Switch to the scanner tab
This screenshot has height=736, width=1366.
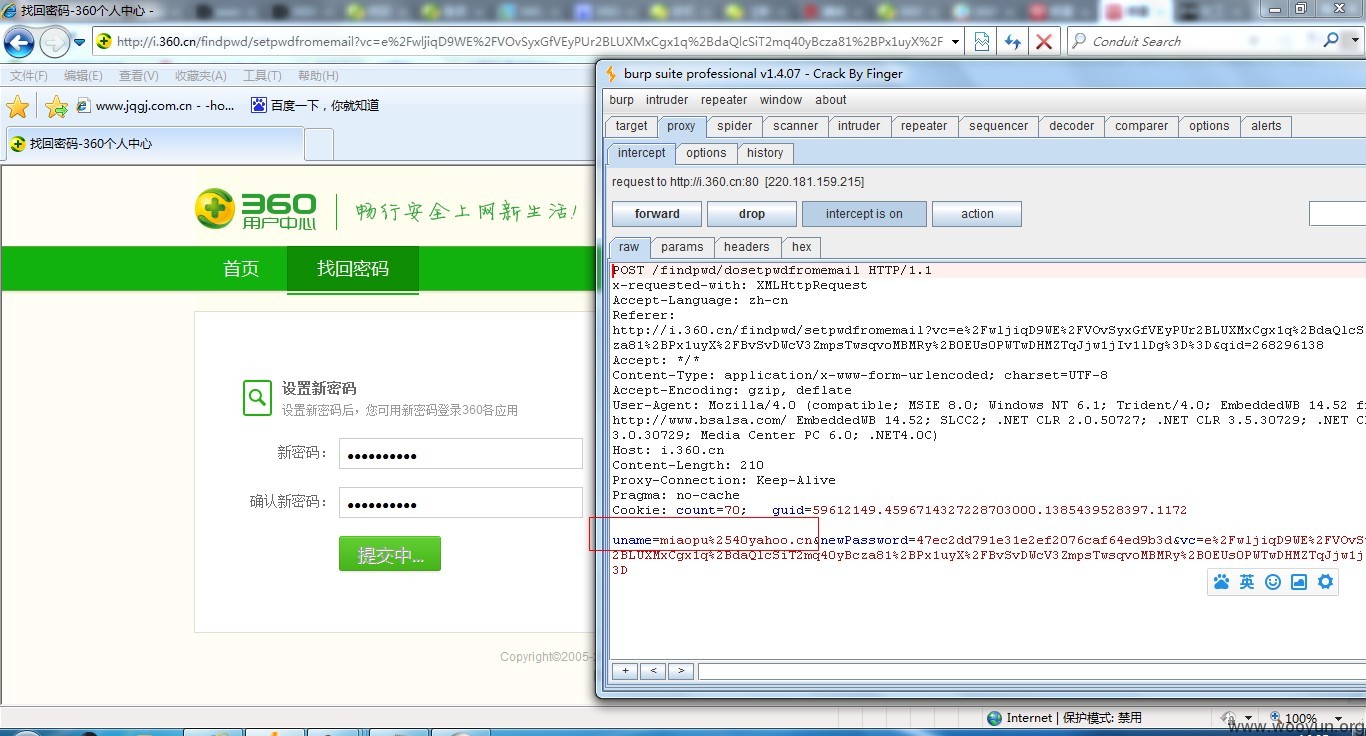796,126
